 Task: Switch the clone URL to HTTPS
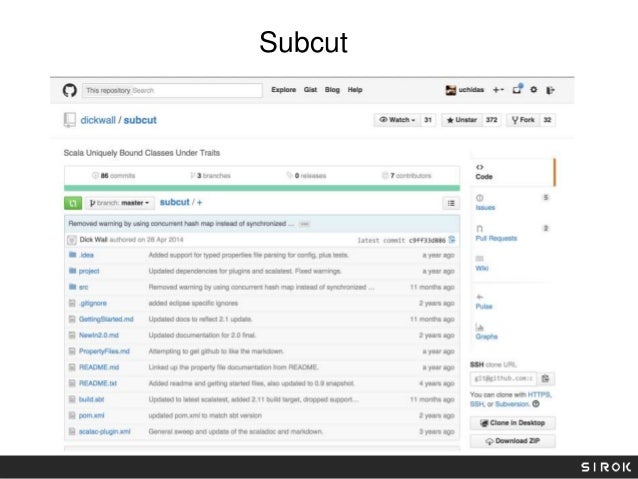click(539, 394)
